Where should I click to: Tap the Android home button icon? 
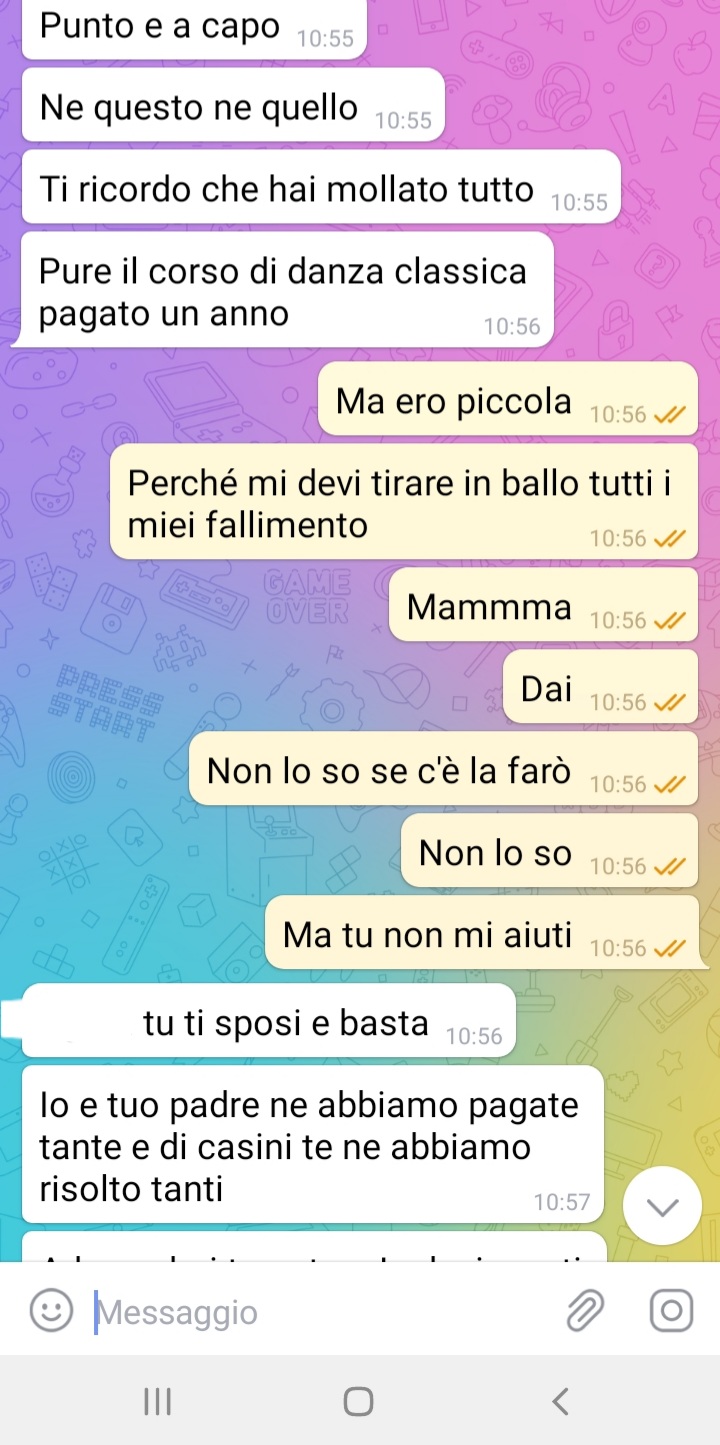click(x=359, y=1402)
